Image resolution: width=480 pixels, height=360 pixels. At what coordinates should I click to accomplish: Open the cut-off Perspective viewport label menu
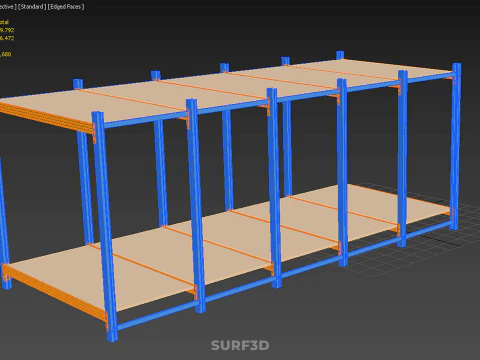(8, 7)
